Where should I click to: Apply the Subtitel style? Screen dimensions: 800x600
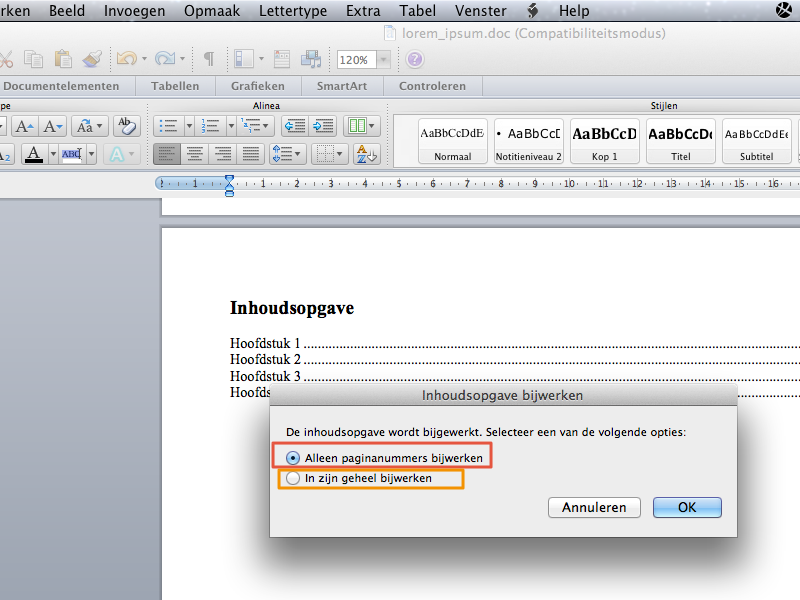click(757, 141)
